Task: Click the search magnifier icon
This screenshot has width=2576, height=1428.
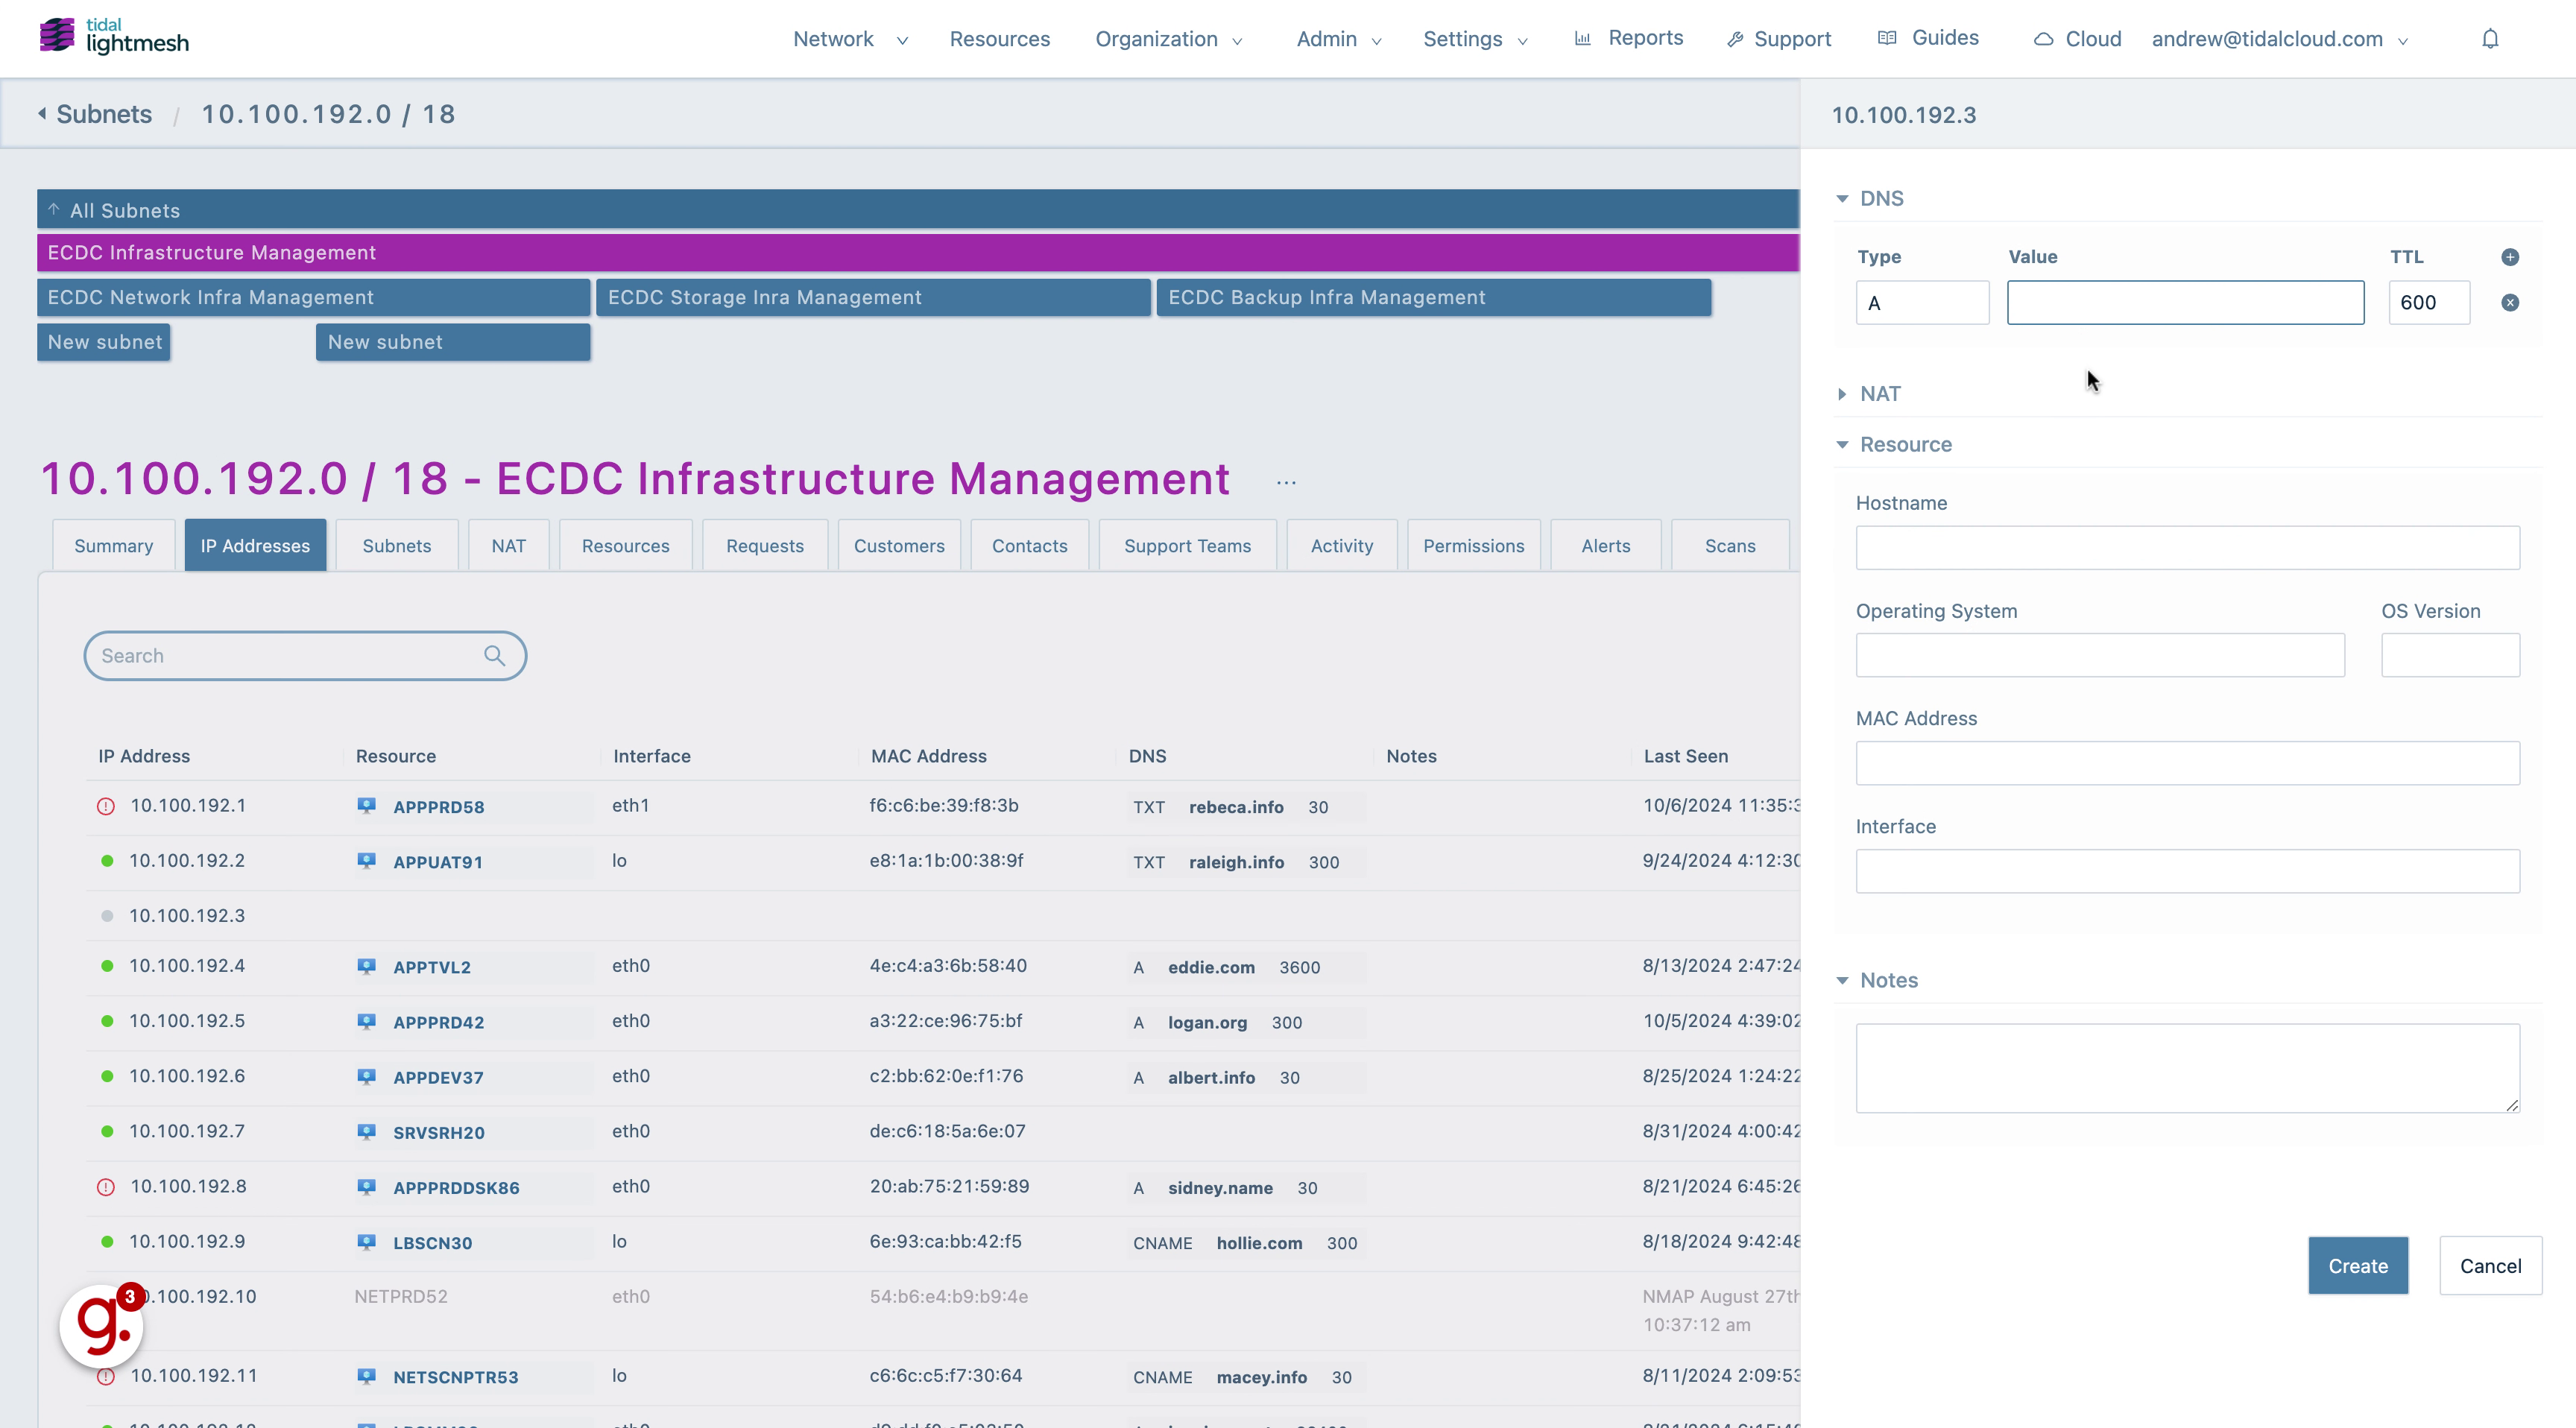Action: tap(494, 655)
